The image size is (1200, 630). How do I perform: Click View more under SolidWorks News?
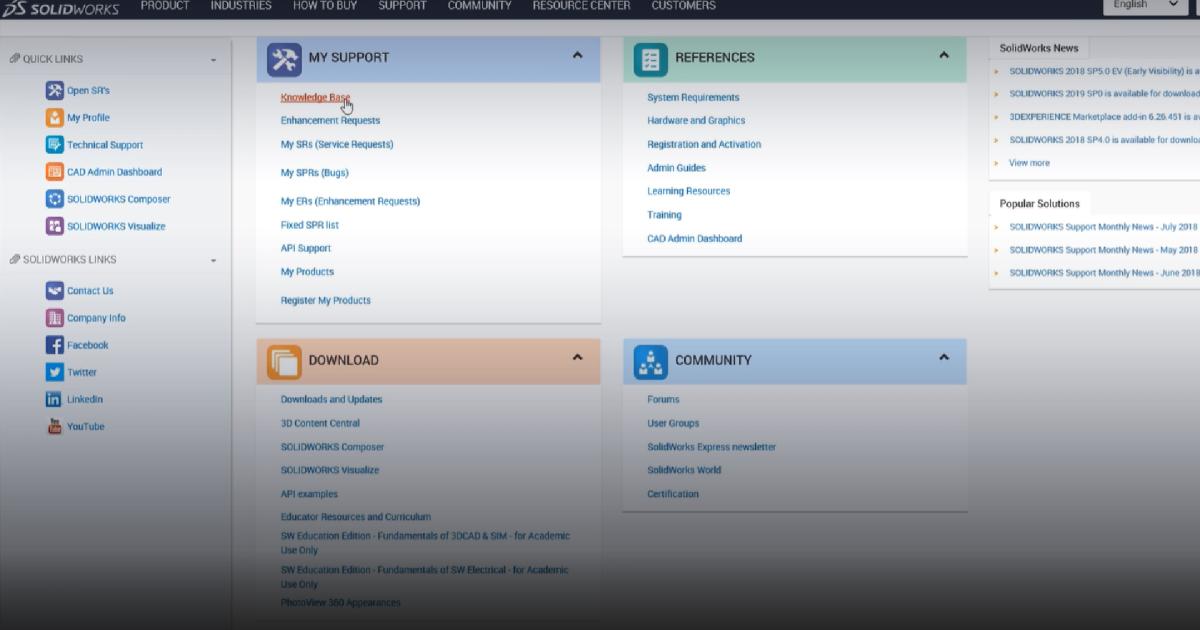point(1029,163)
